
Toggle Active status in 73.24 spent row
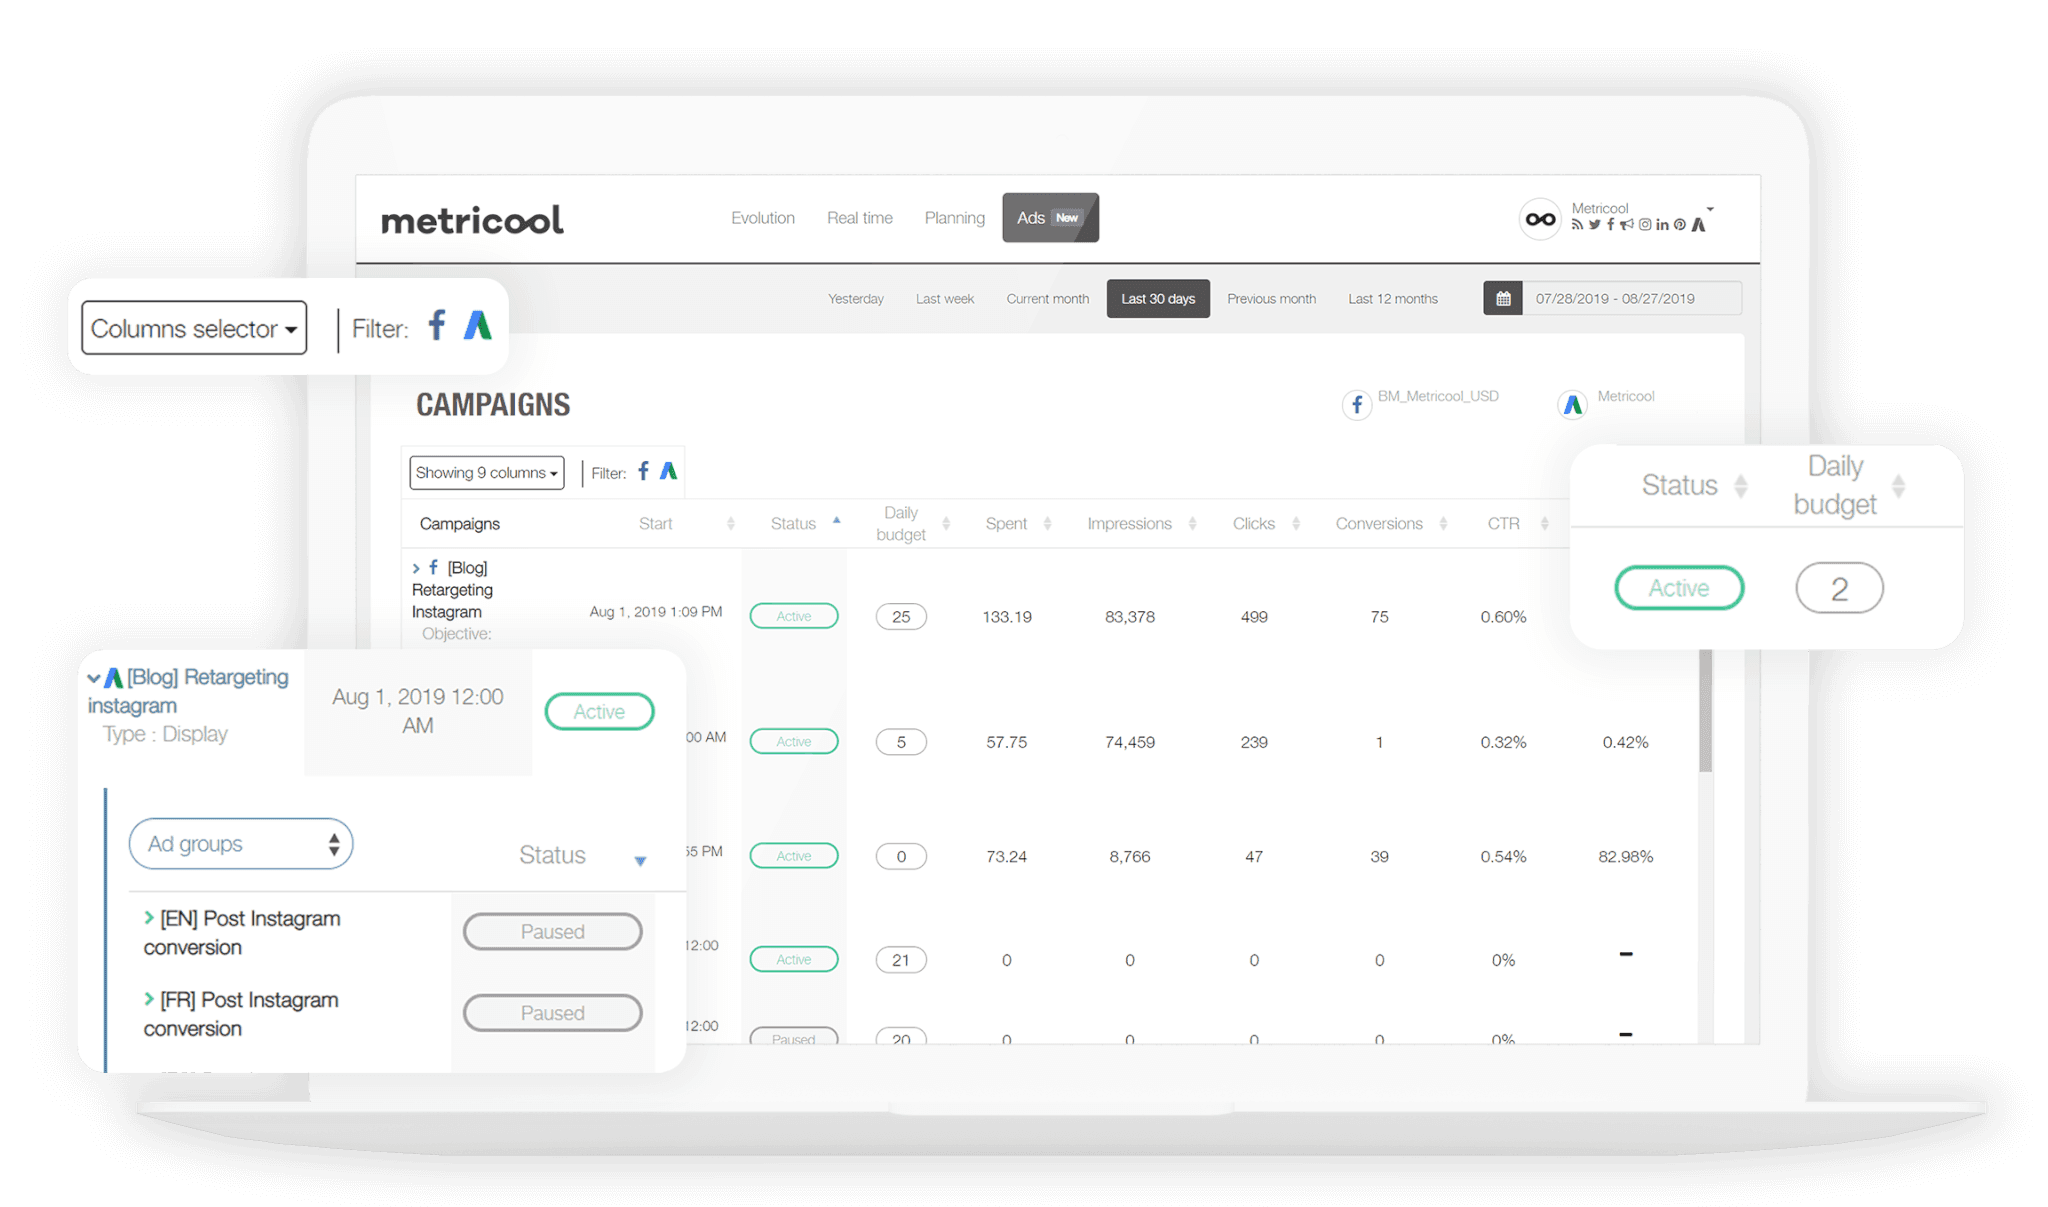click(794, 856)
